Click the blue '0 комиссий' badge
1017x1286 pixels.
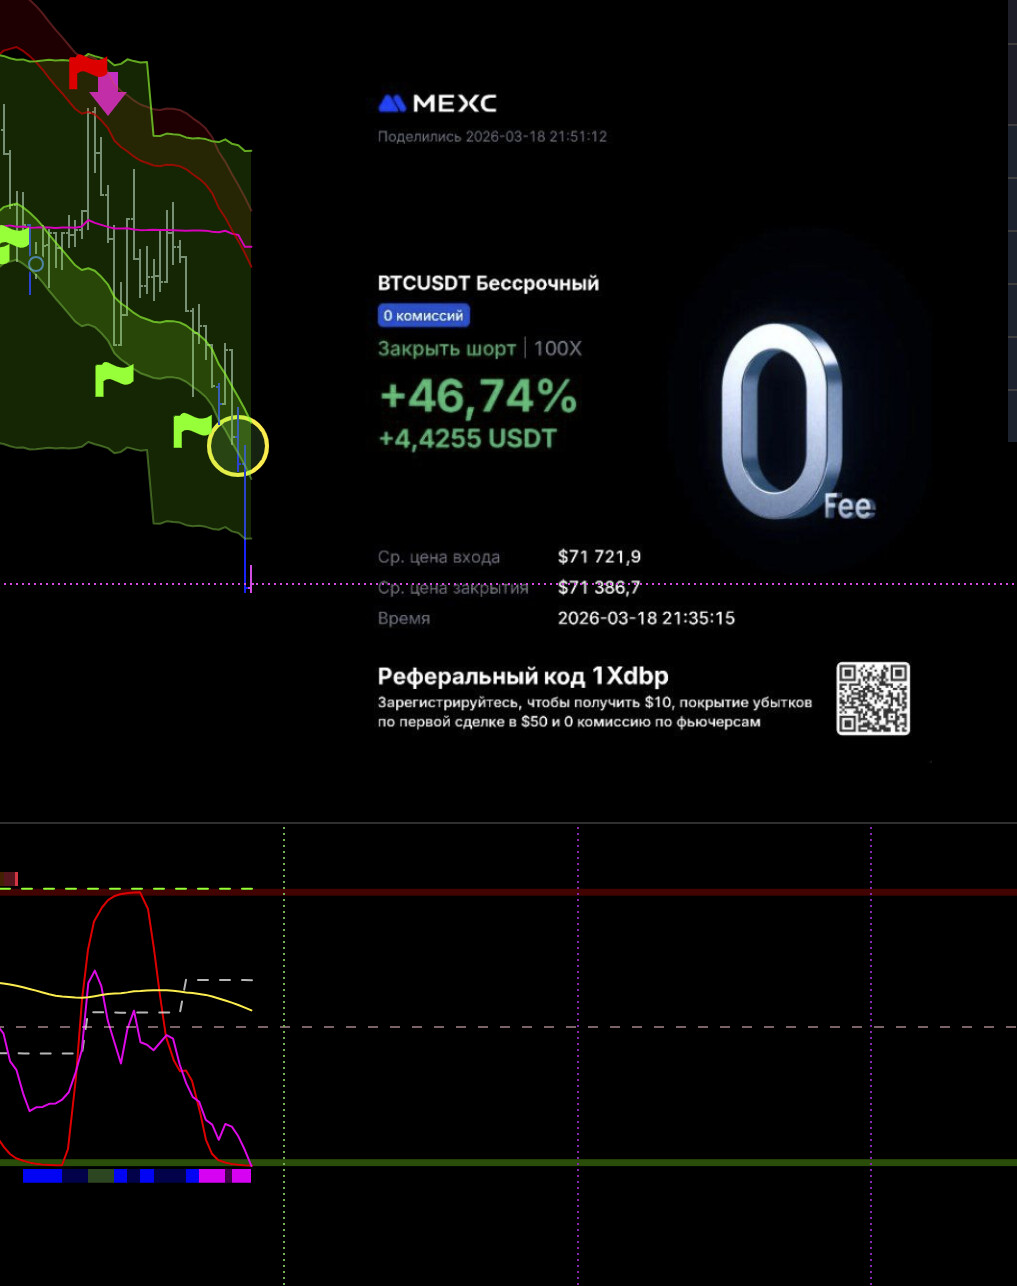tap(423, 316)
